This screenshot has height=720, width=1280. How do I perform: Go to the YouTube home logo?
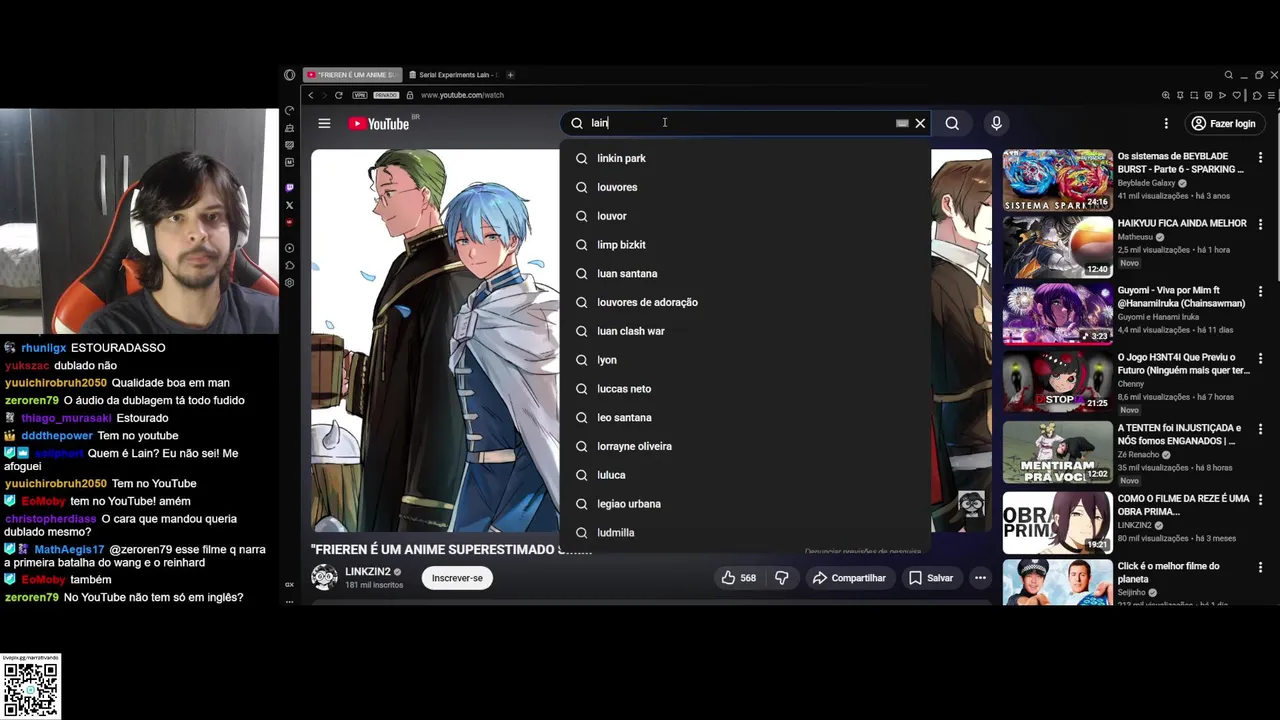[x=379, y=124]
